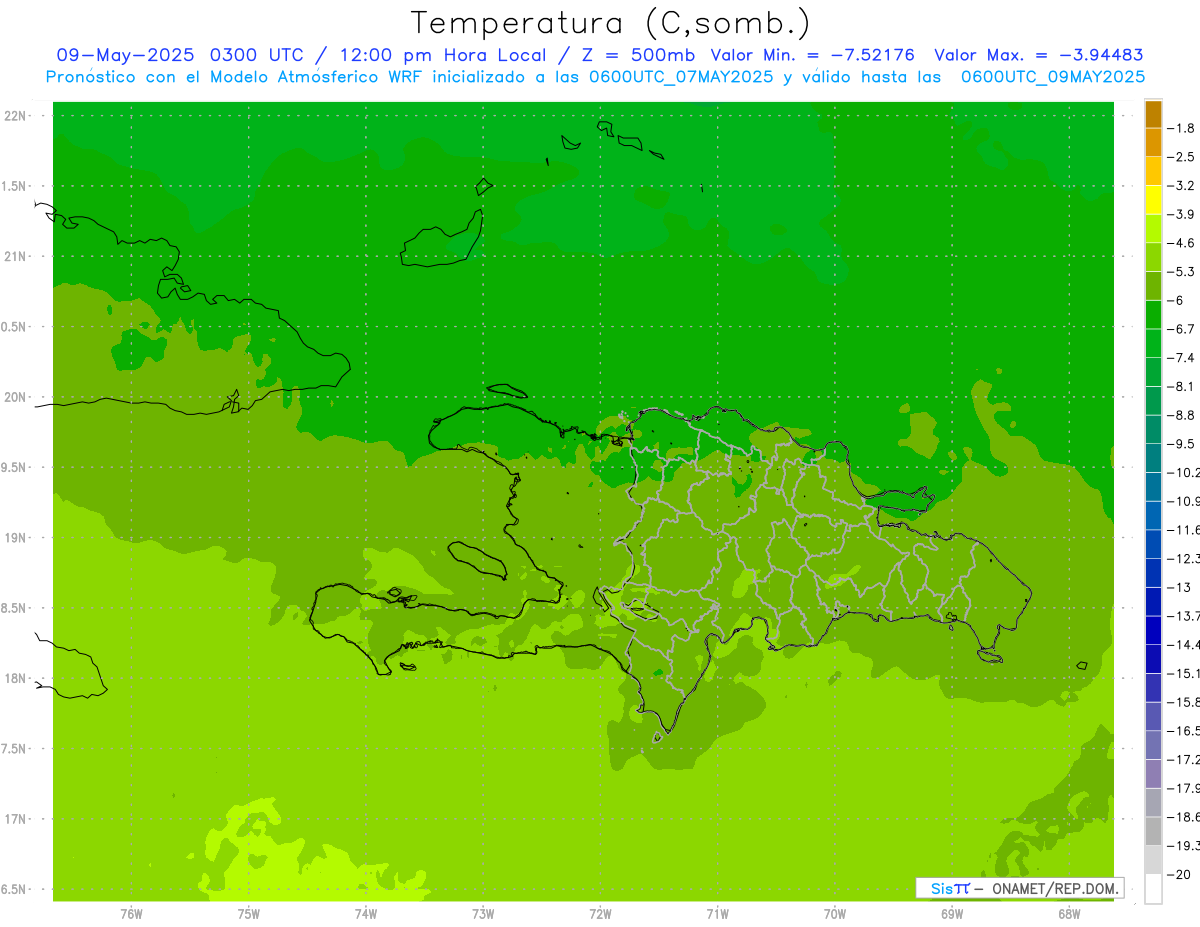Pick white swatch below -20 on color bar
This screenshot has width=1200, height=927.
tap(1153, 889)
